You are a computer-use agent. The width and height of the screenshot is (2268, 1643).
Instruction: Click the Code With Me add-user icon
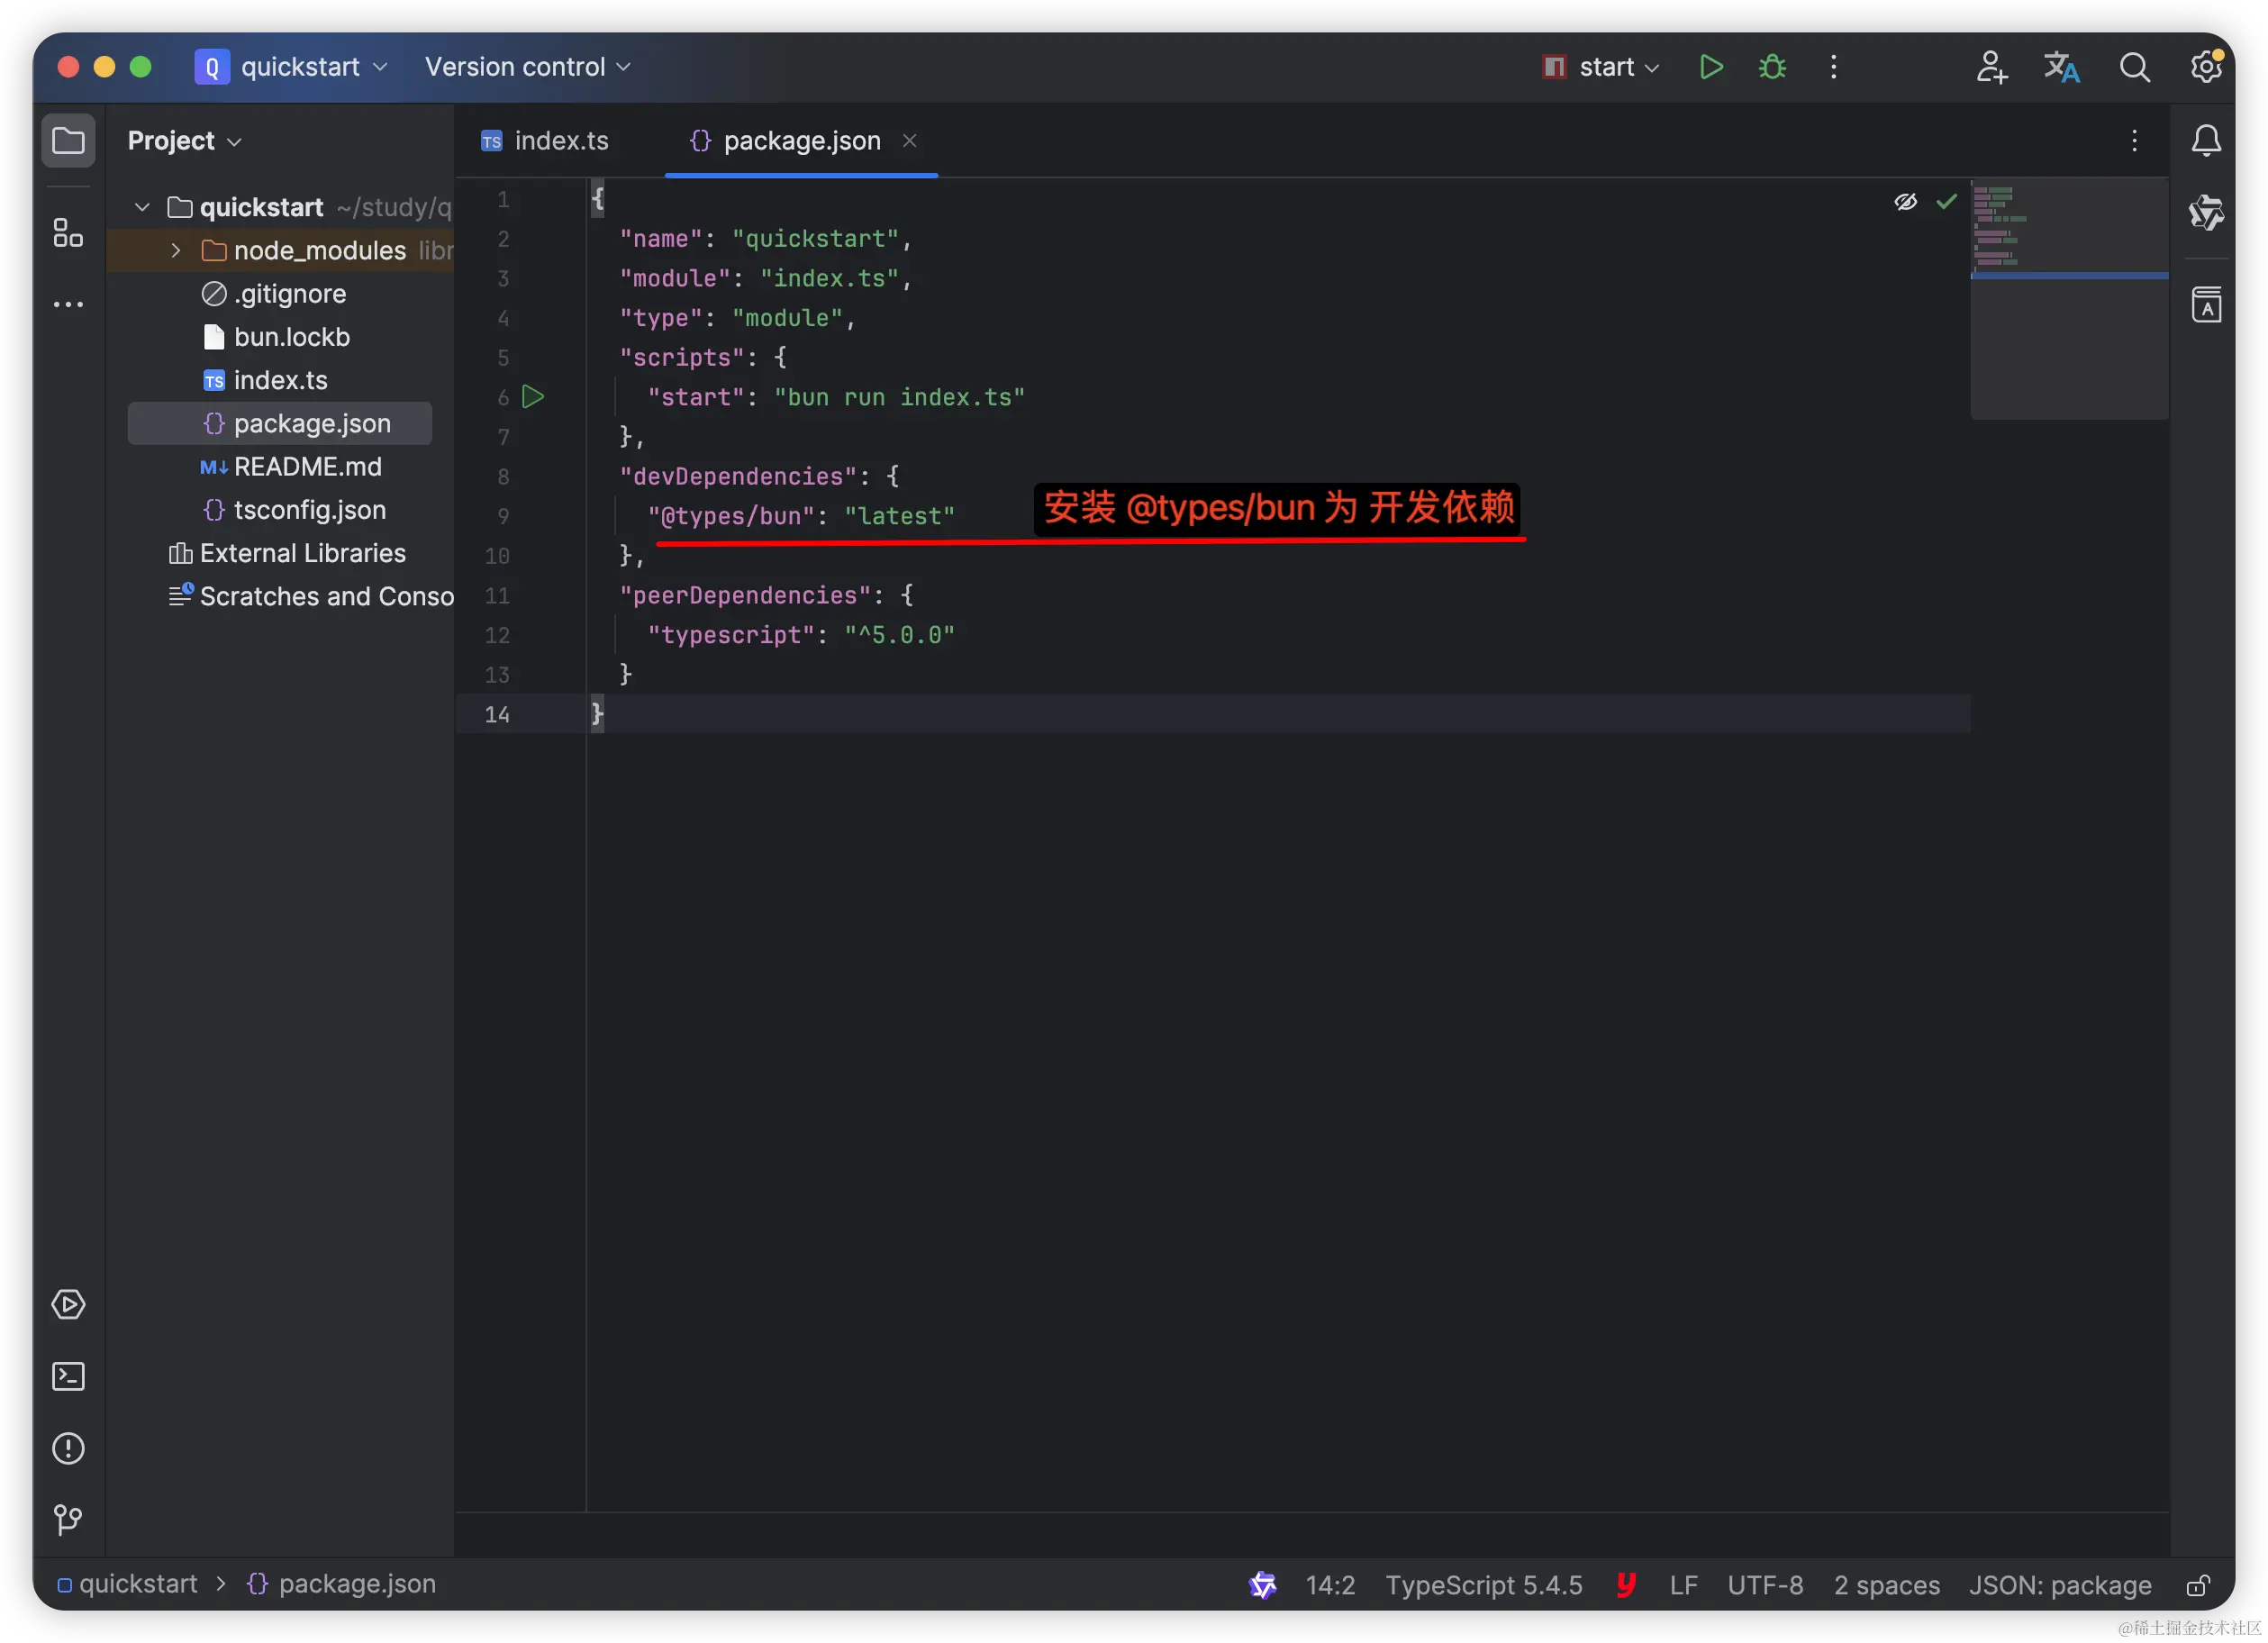(x=1991, y=67)
